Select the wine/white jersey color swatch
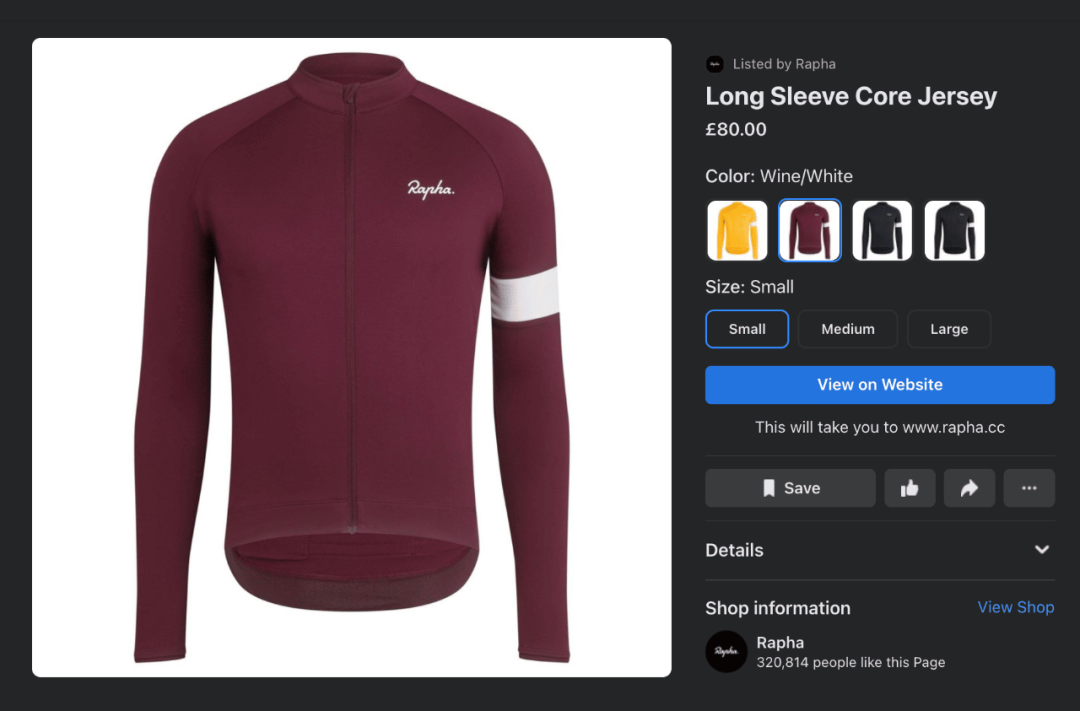Viewport: 1080px width, 711px height. [810, 230]
